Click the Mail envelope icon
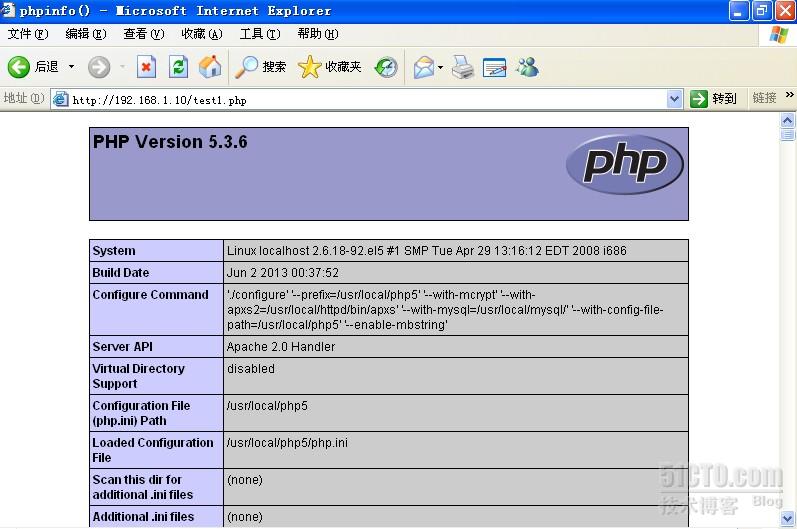 click(x=423, y=67)
